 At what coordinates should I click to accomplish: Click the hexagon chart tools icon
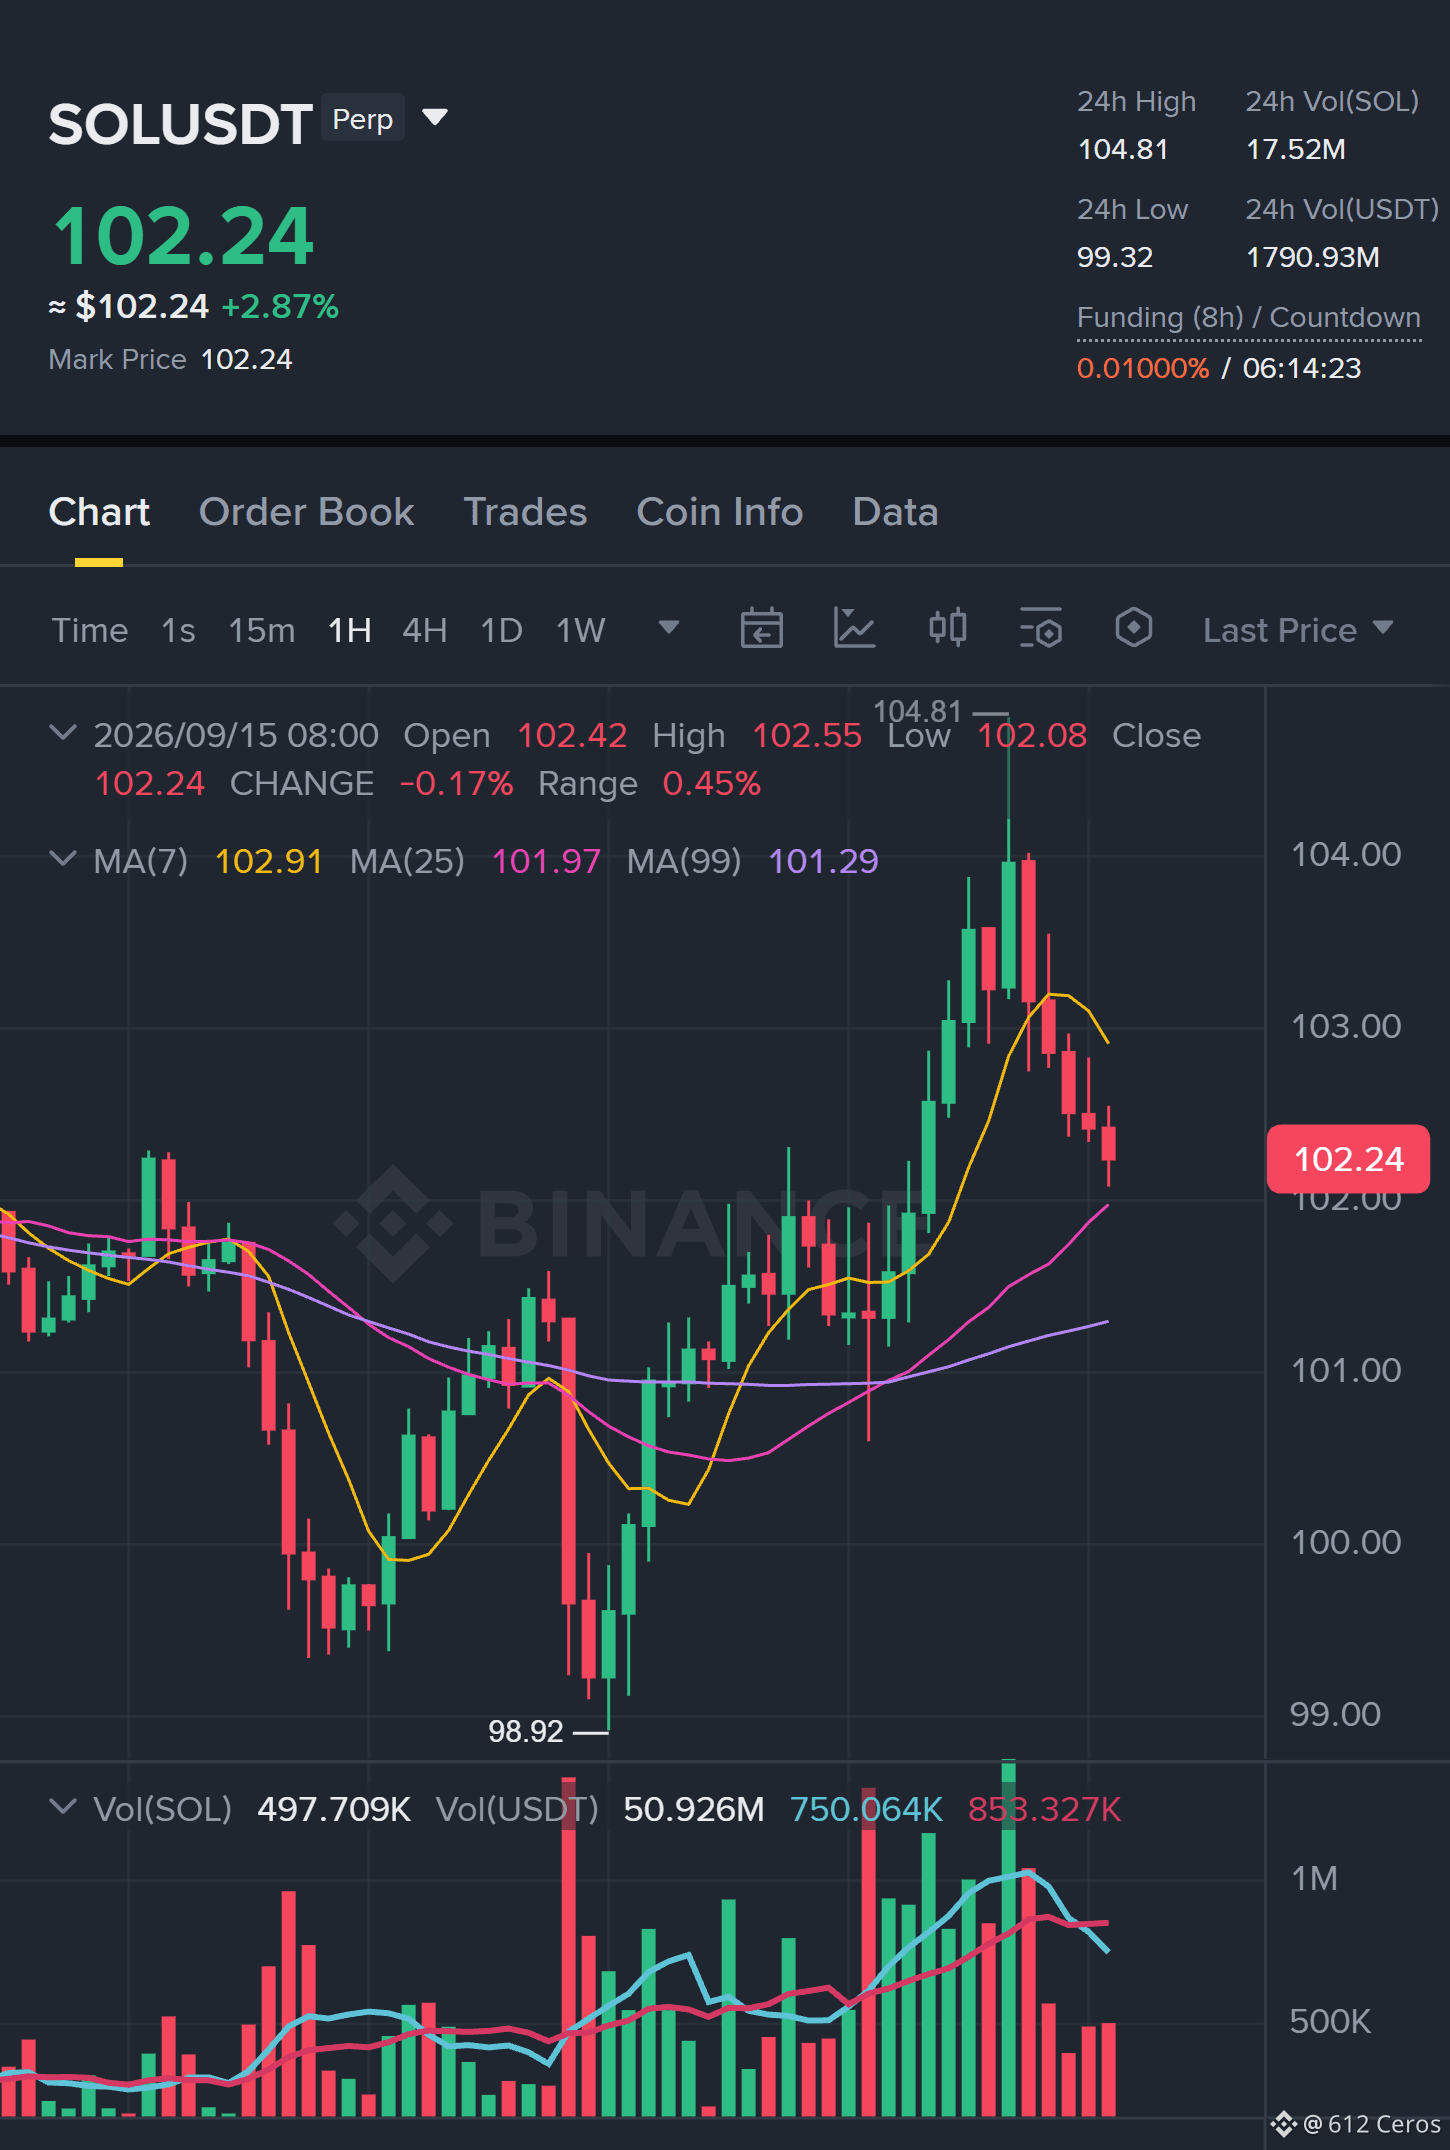pos(1133,629)
